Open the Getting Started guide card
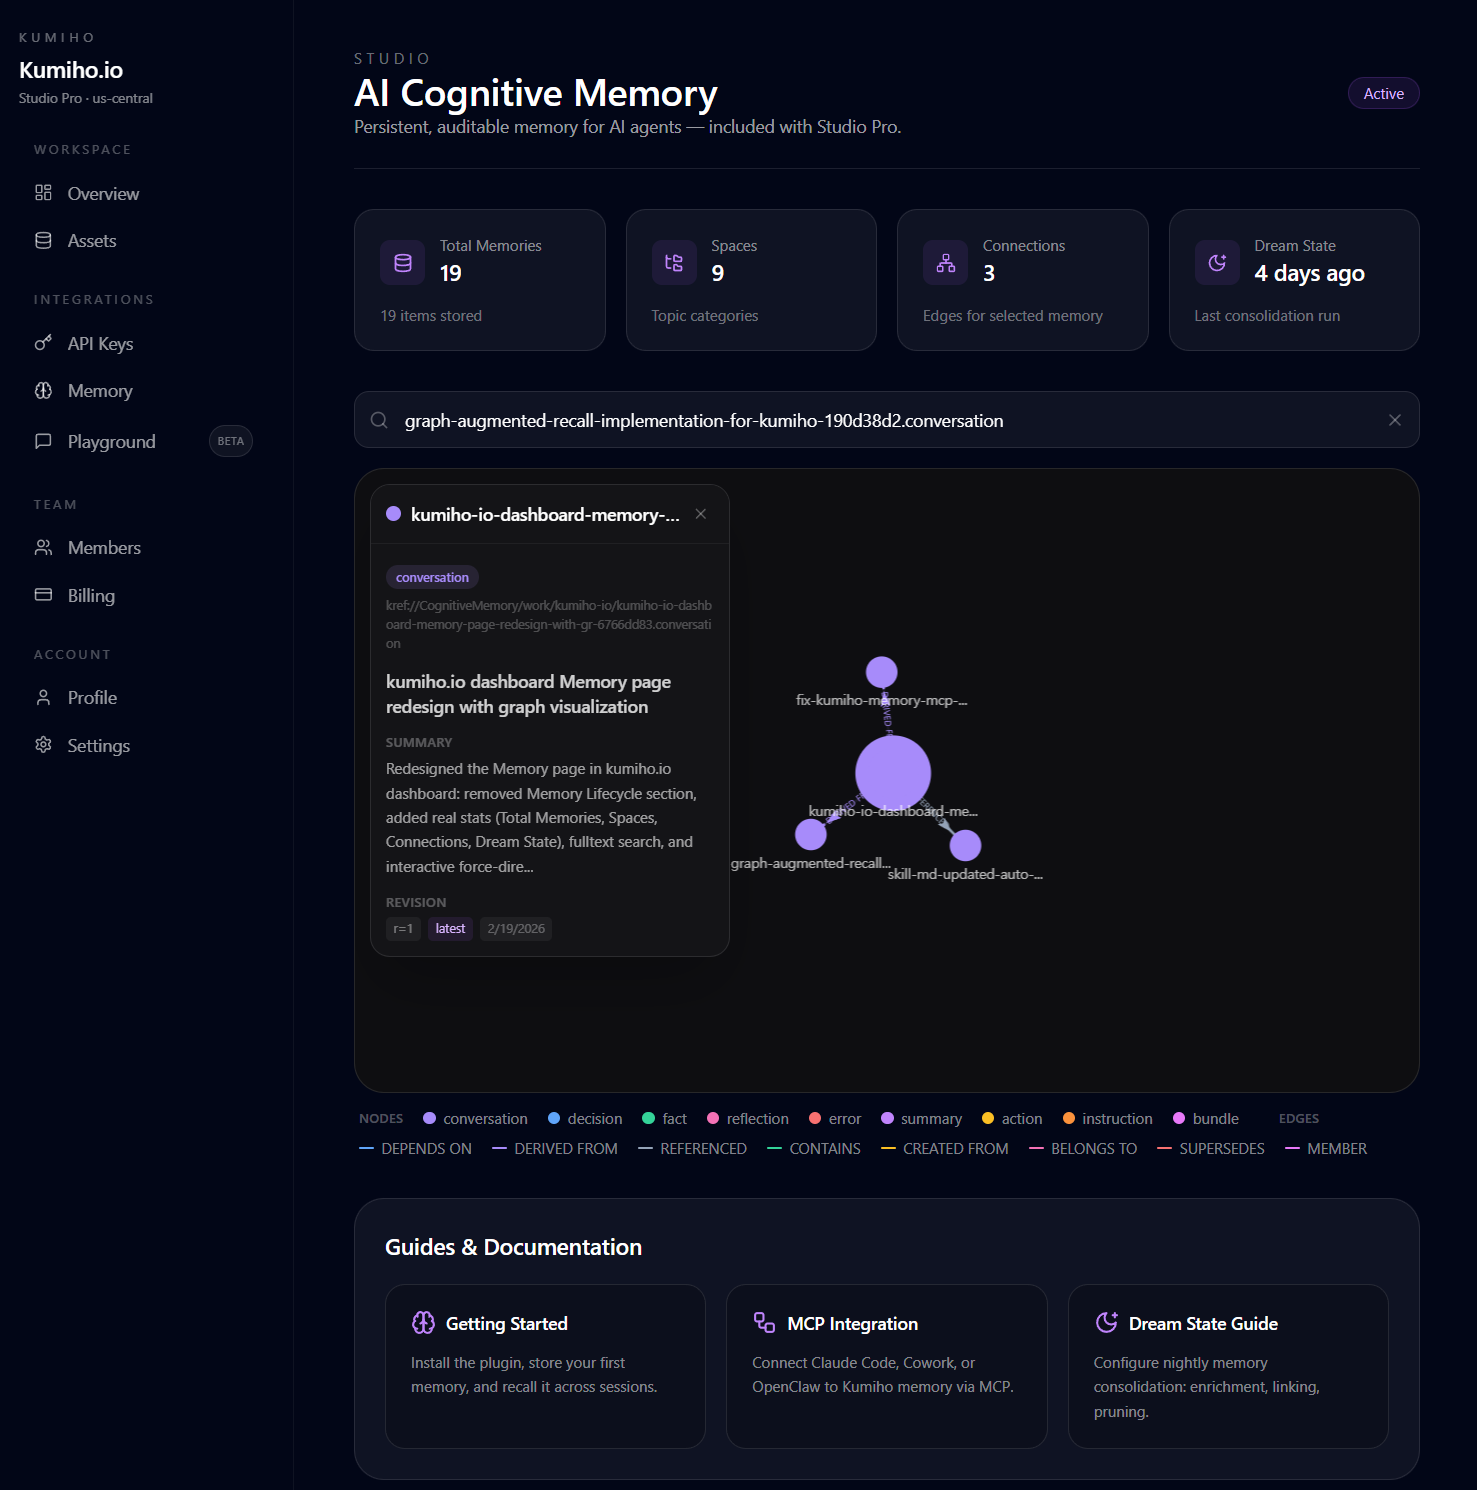Image resolution: width=1477 pixels, height=1490 pixels. tap(545, 1366)
